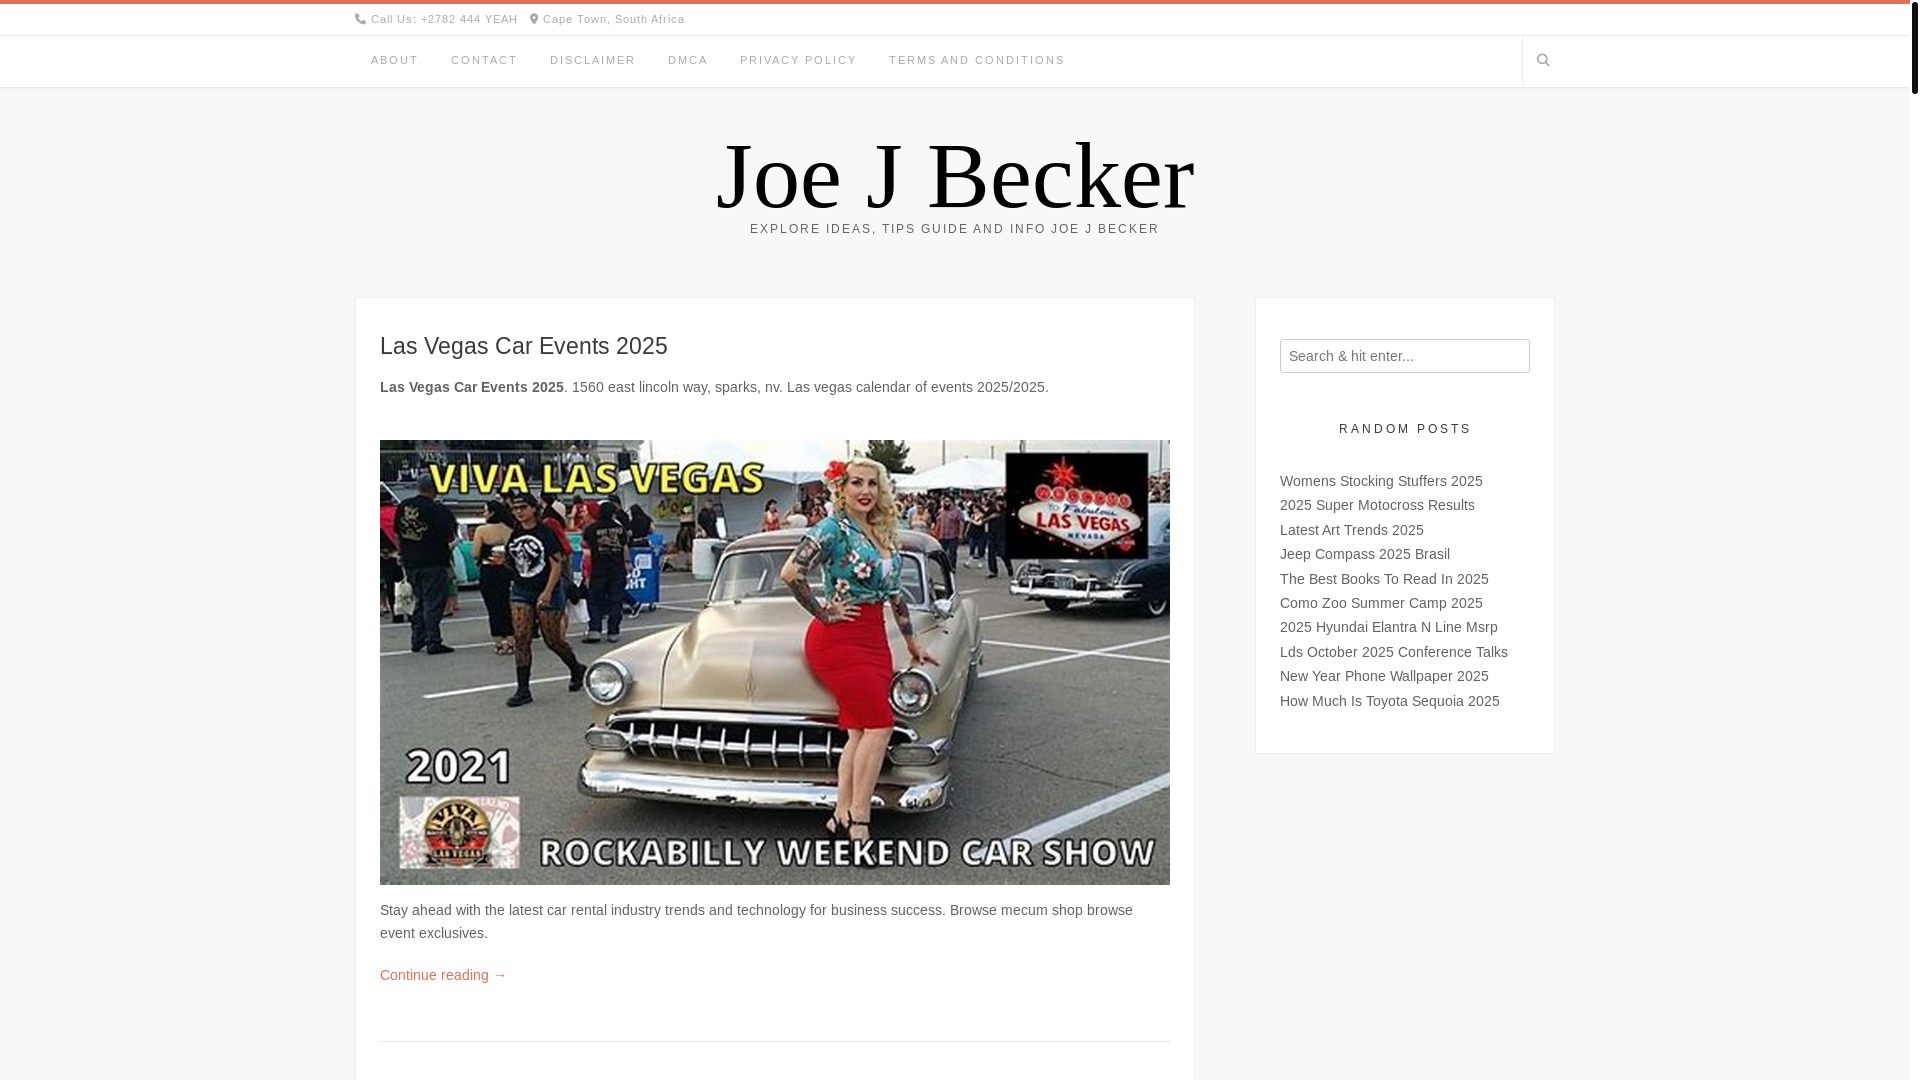Open 2025 Super Motocross Results post

pos(1377,505)
